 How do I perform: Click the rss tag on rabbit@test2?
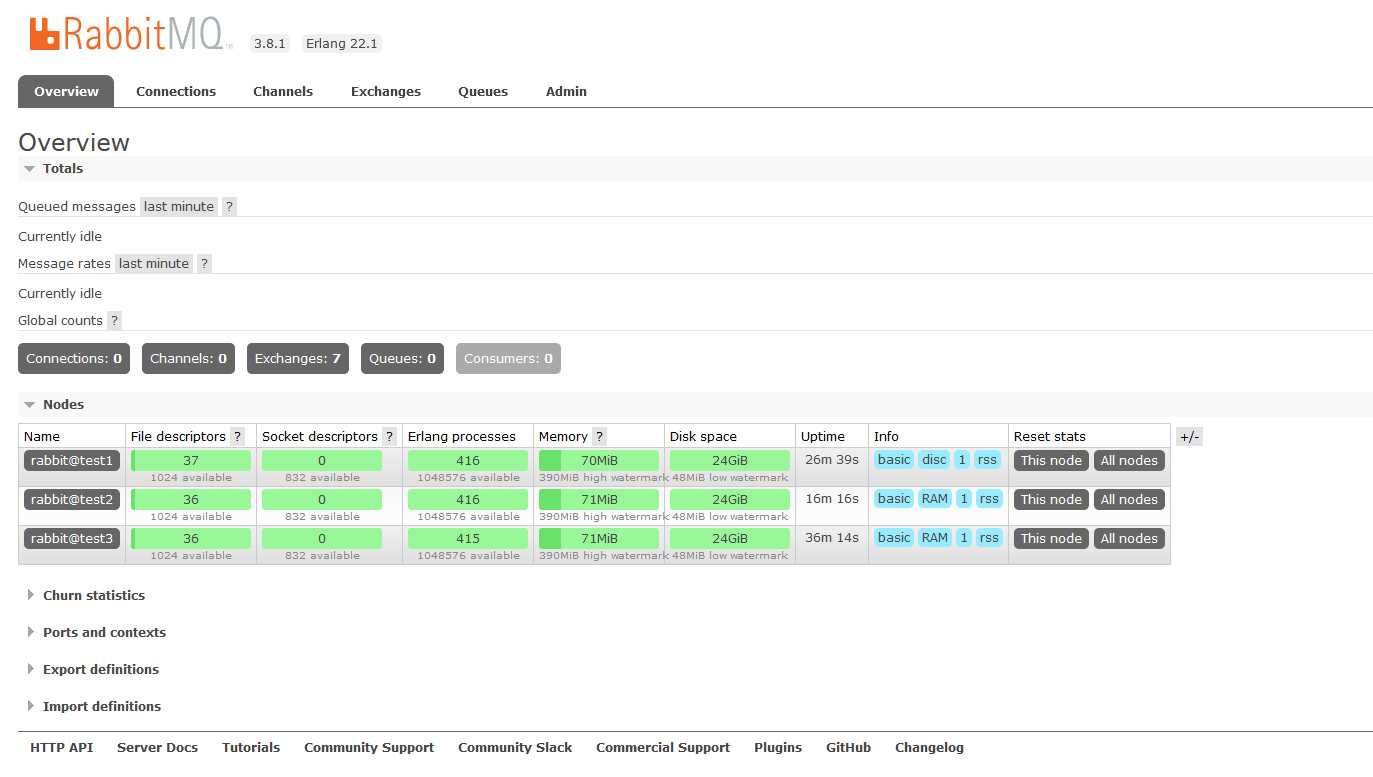click(989, 499)
